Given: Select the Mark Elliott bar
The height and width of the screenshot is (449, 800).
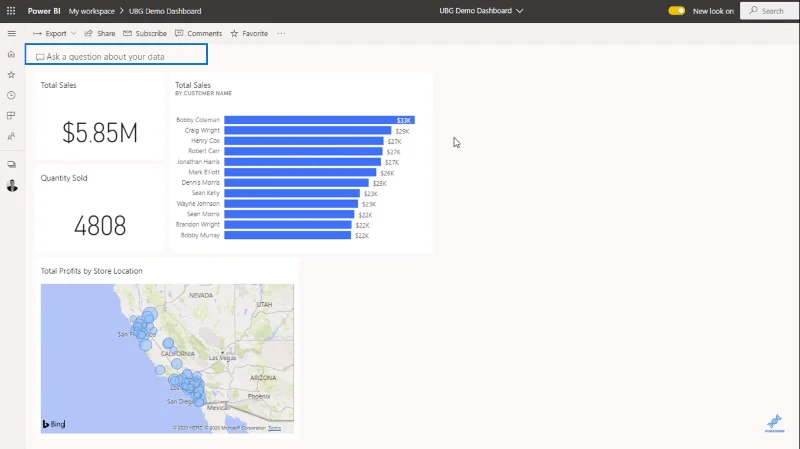Looking at the screenshot, I should [300, 172].
